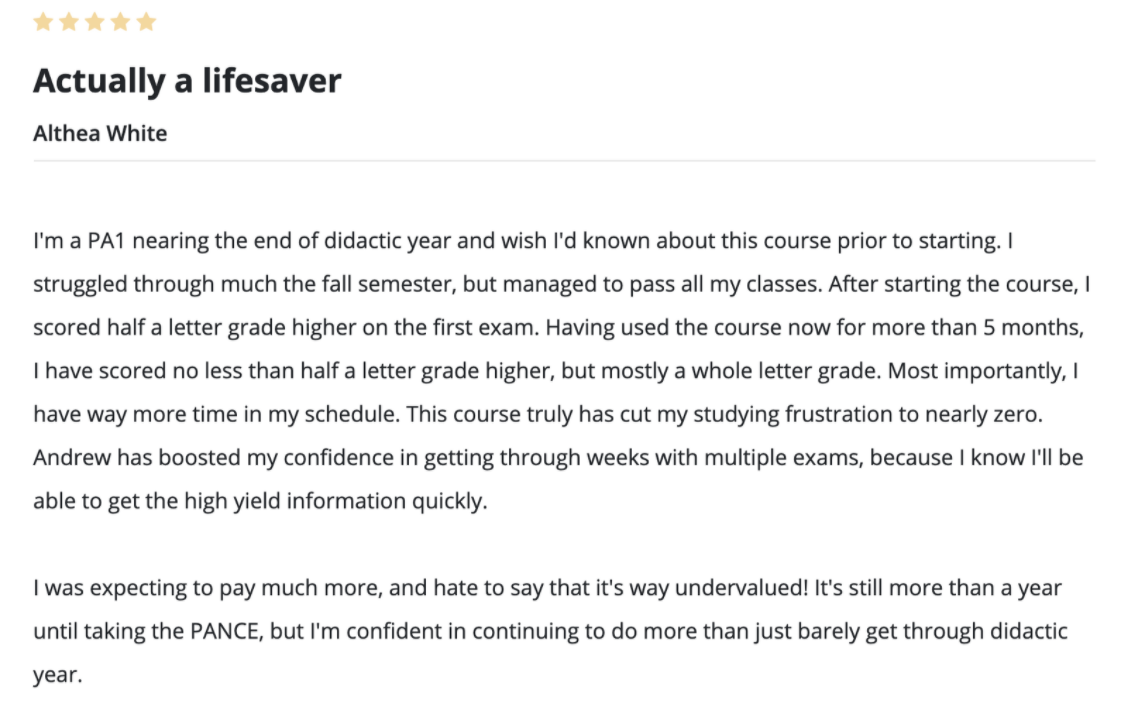Click the horizontal divider under the author name
Image resolution: width=1122 pixels, height=708 pixels.
[564, 161]
